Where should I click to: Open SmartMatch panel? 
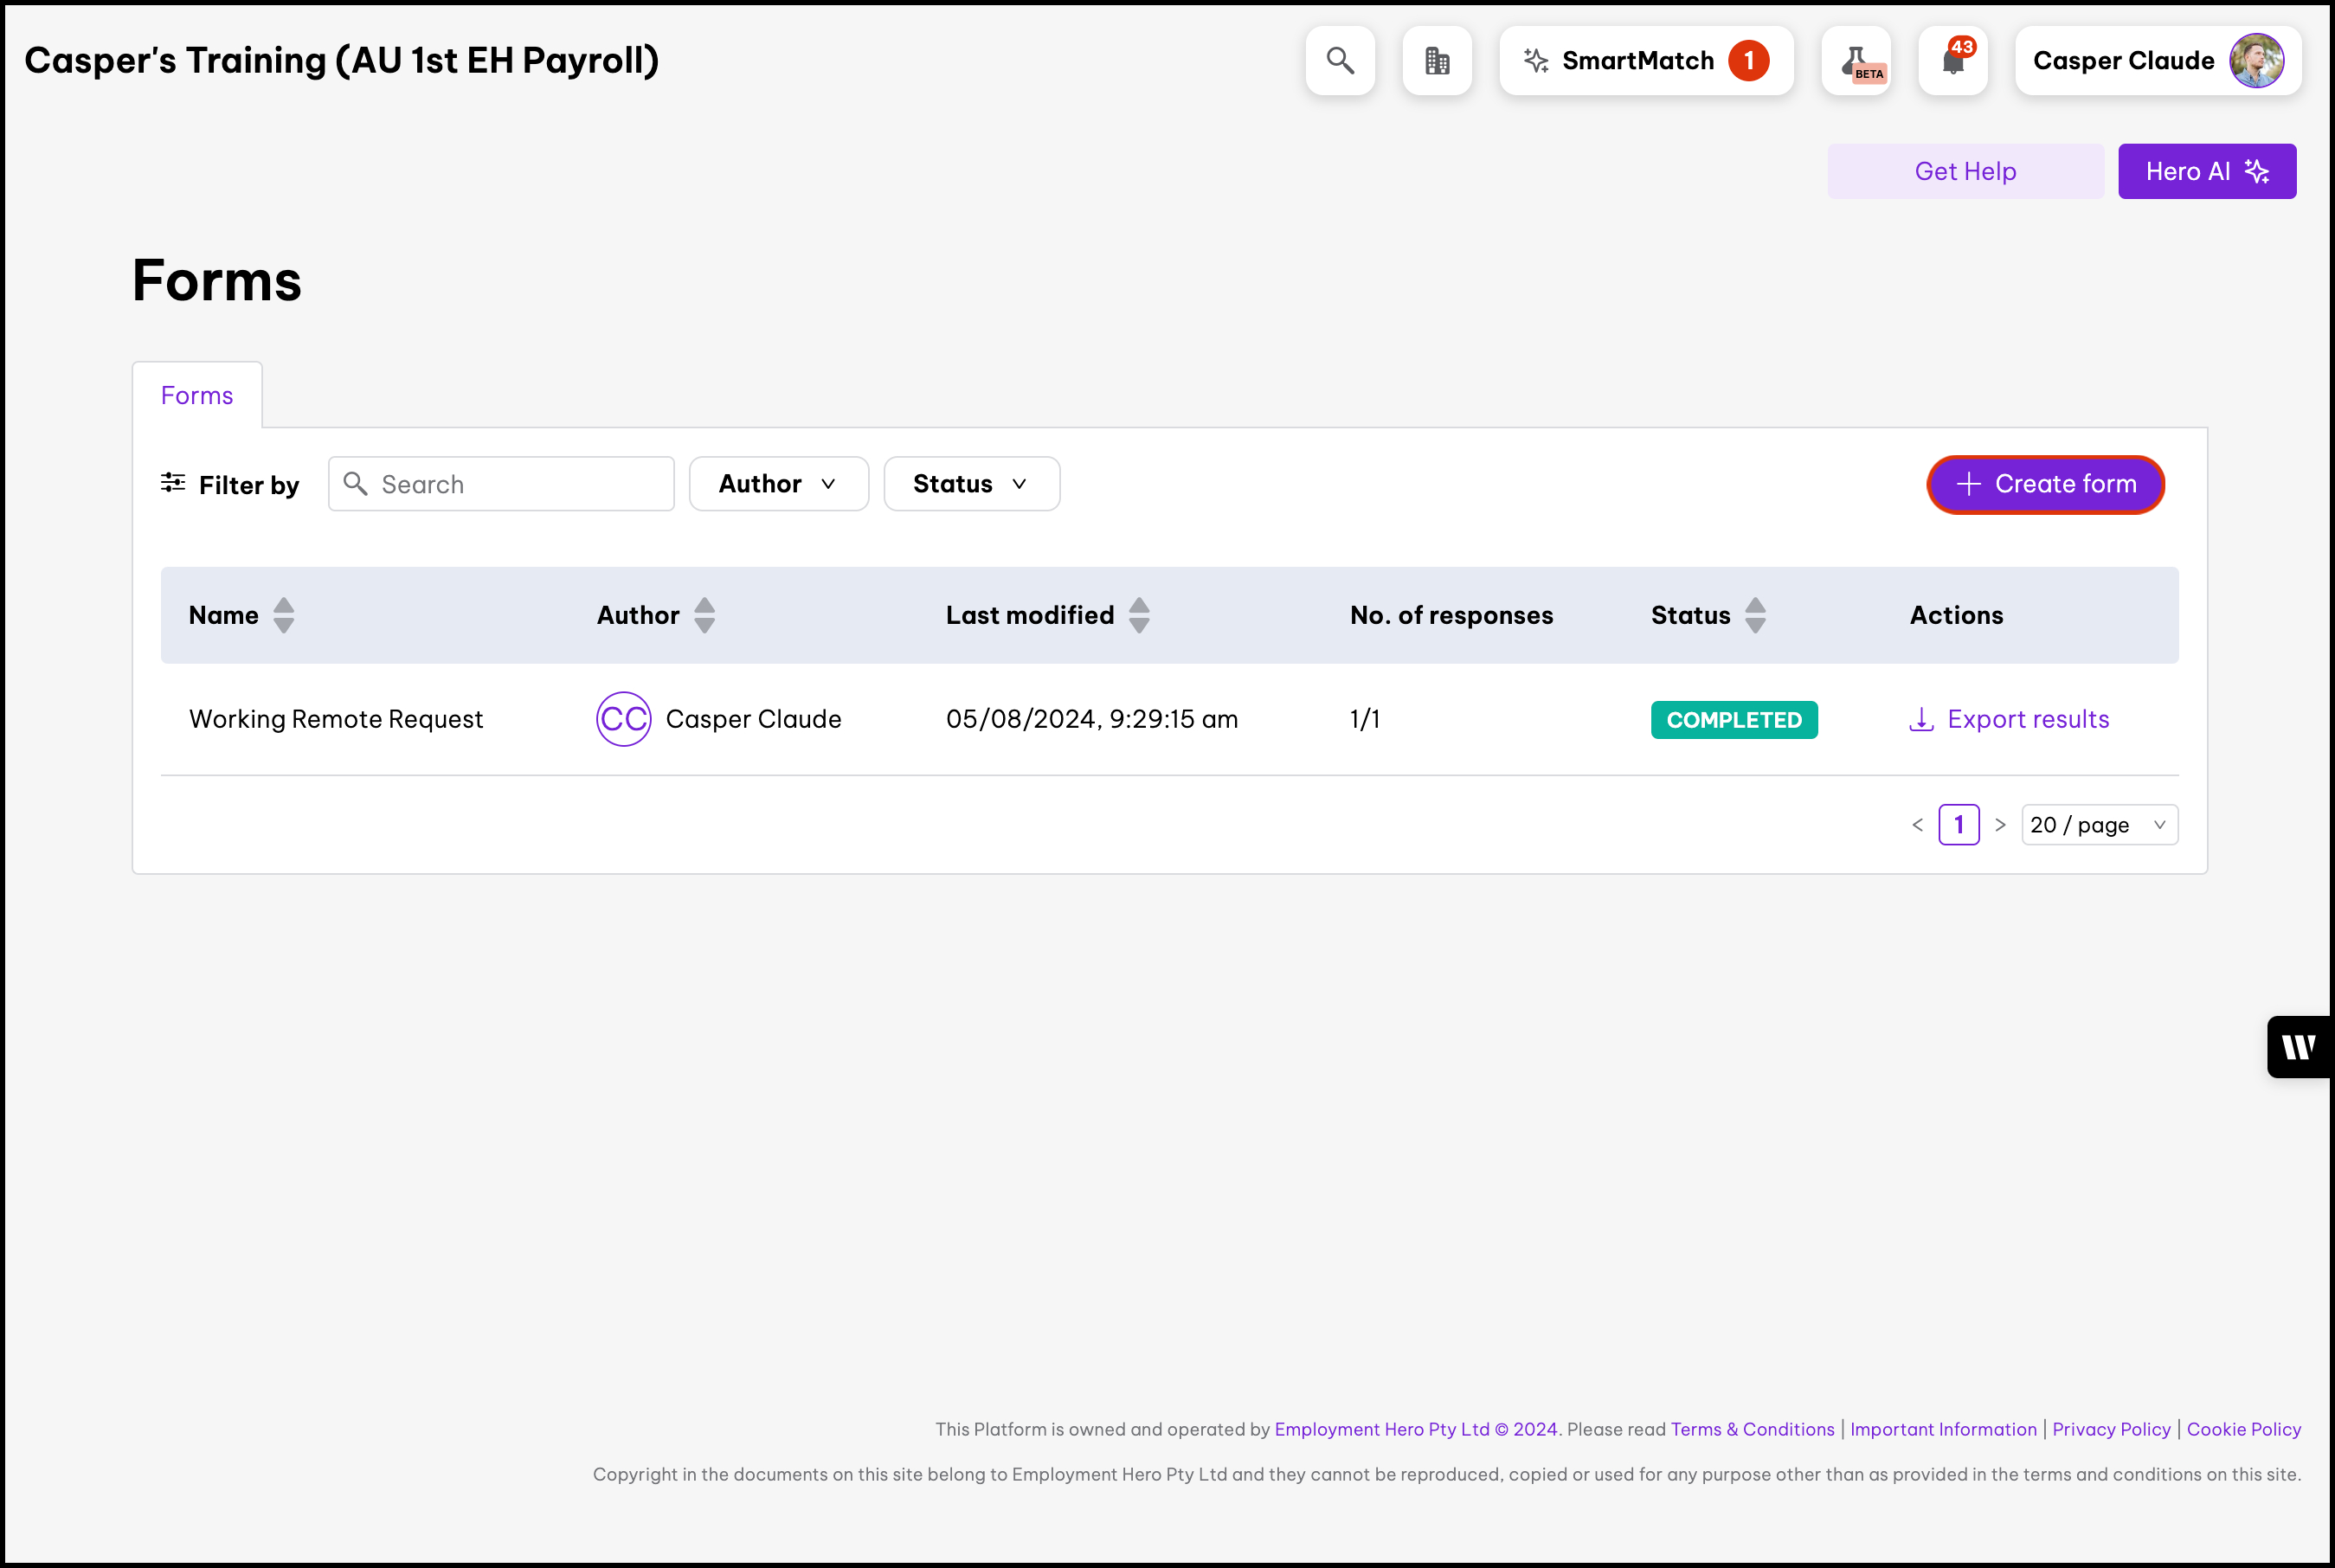[1646, 61]
